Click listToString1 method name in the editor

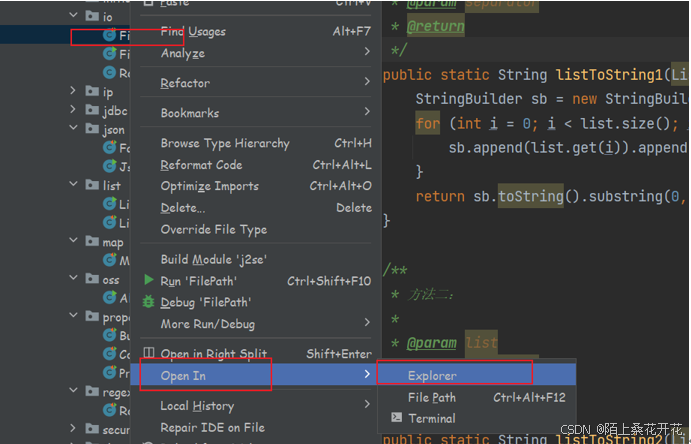(x=609, y=75)
